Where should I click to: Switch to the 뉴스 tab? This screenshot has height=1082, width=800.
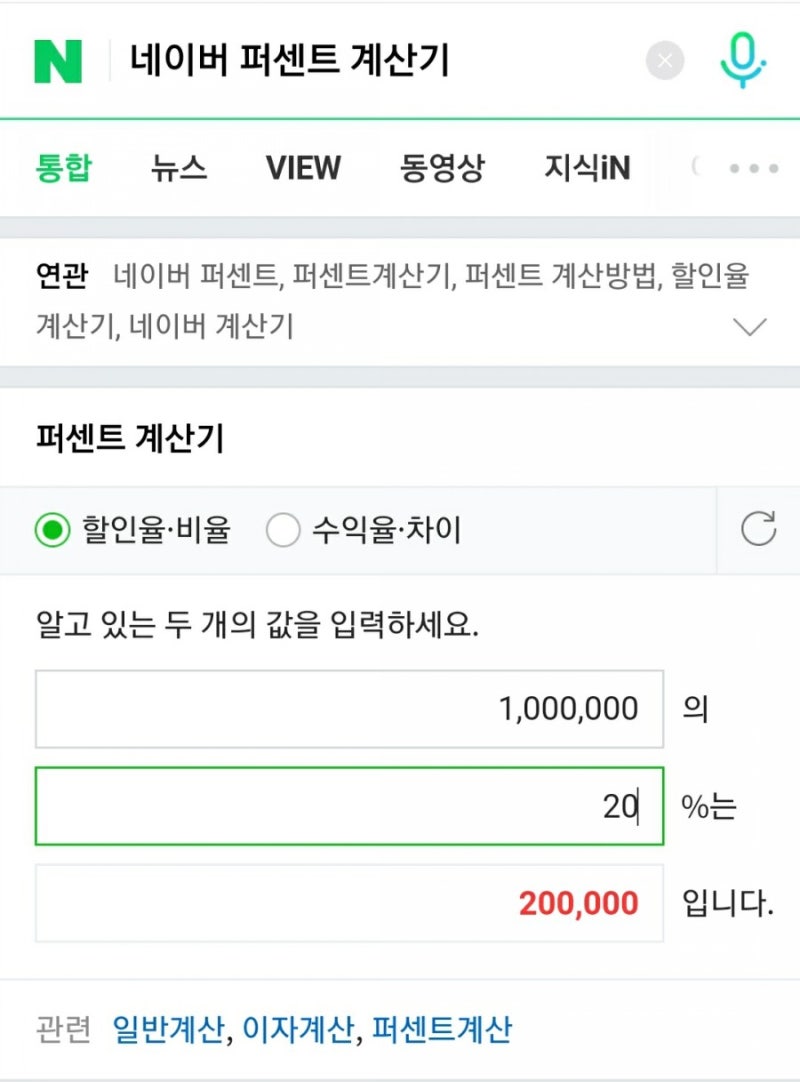(x=179, y=168)
